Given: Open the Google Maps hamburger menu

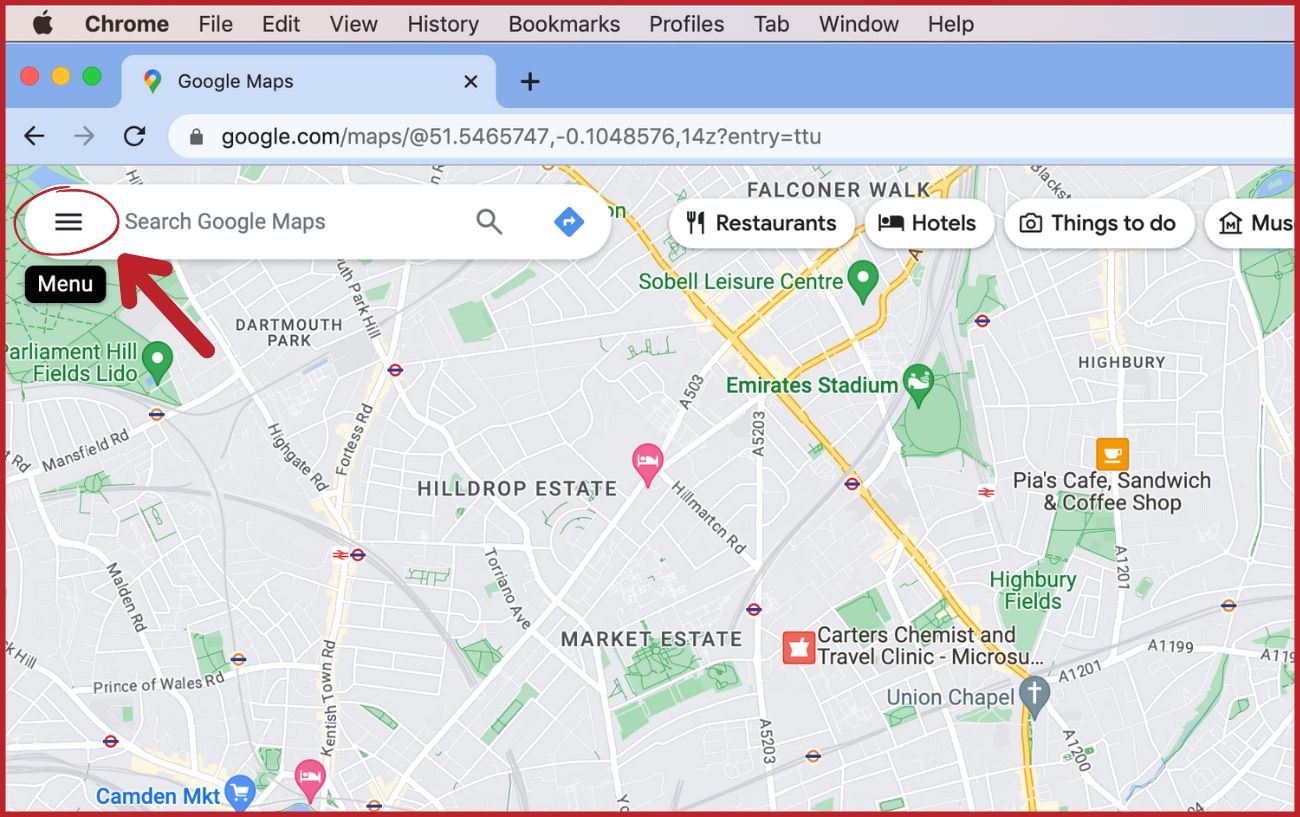Looking at the screenshot, I should 68,222.
